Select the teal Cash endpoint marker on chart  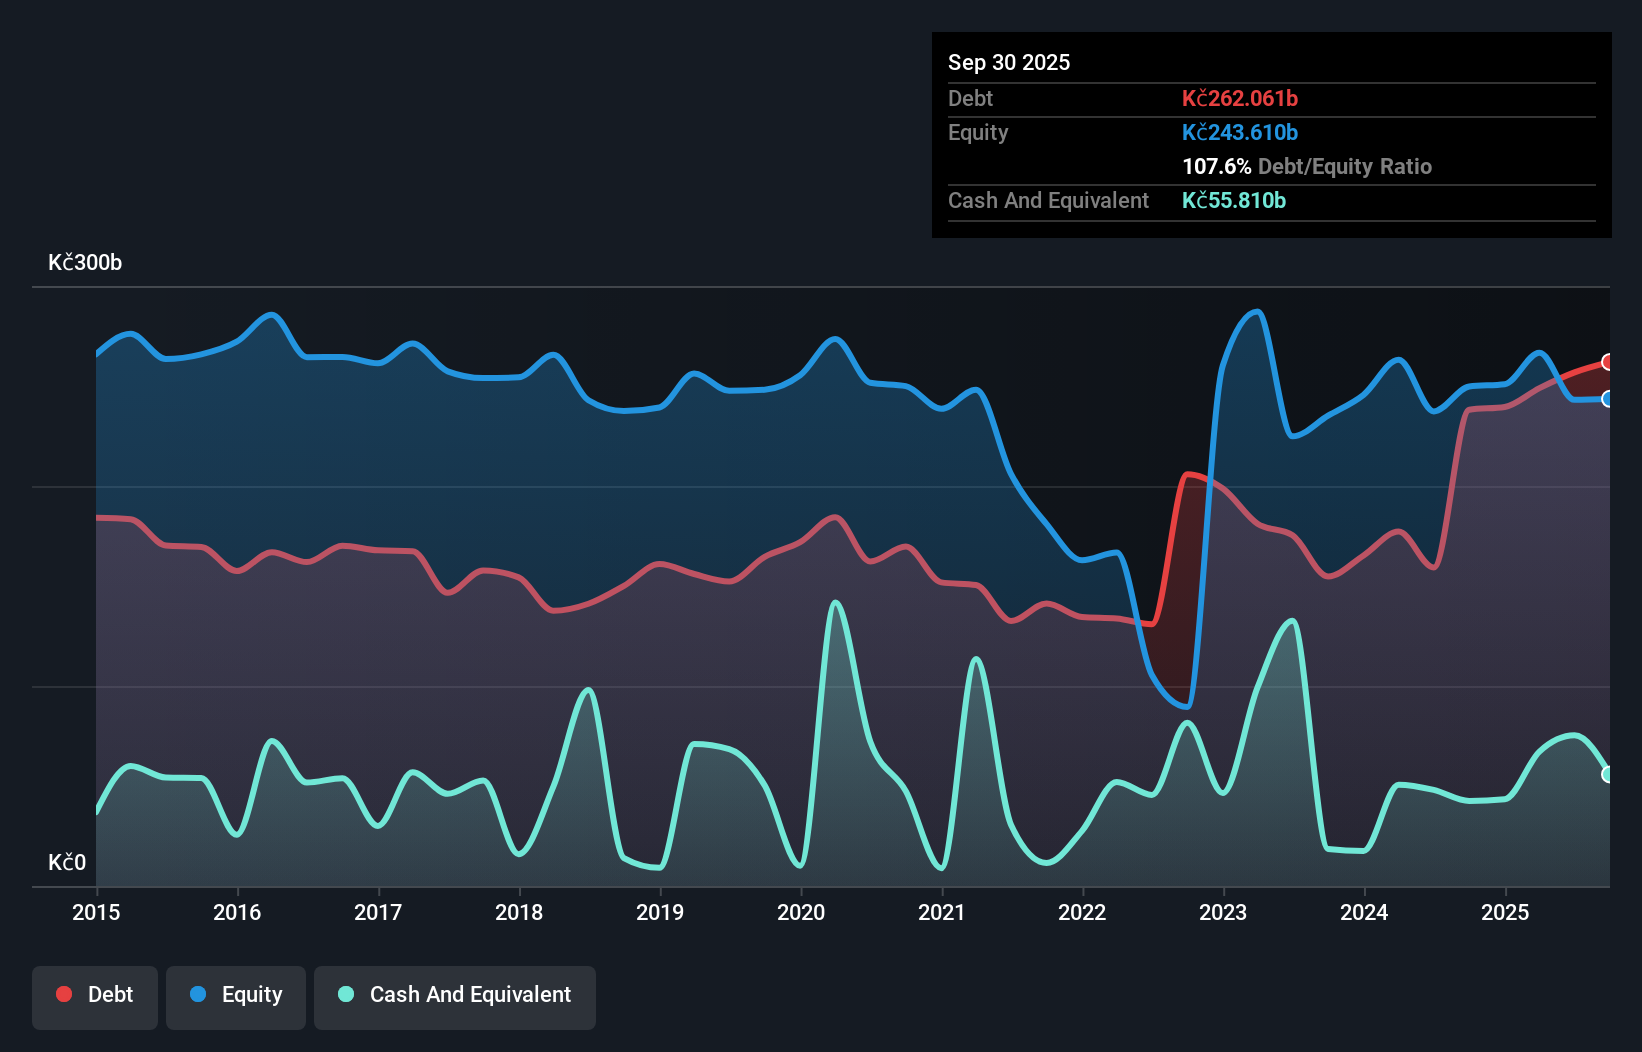[1607, 772]
